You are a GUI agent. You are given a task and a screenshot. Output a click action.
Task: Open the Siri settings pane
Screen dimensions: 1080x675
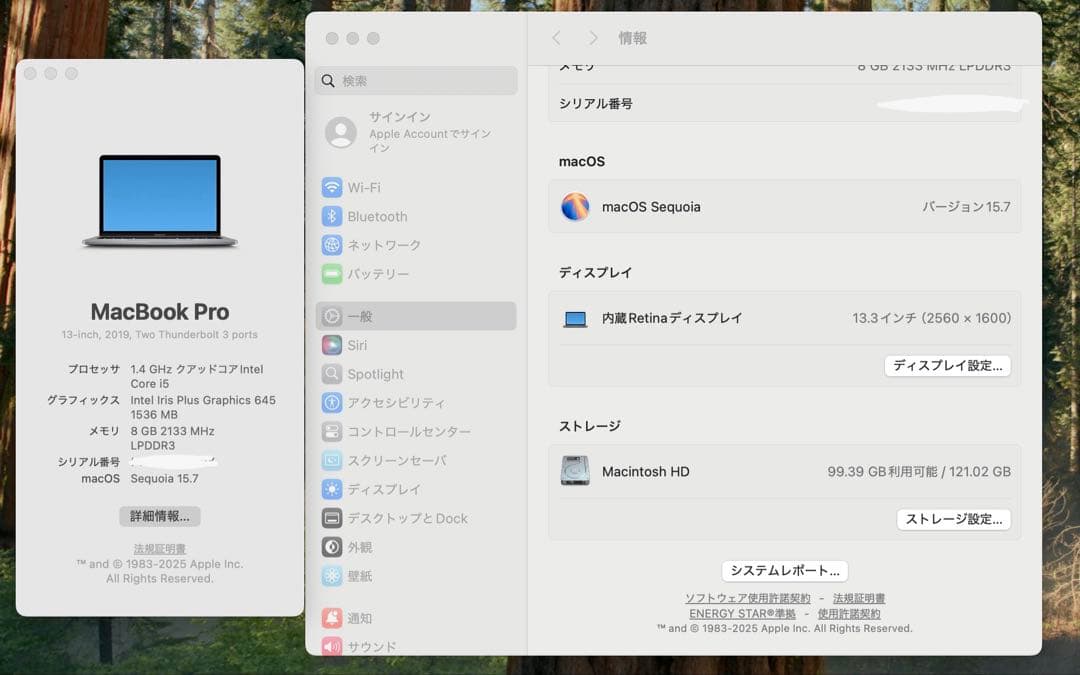[358, 345]
